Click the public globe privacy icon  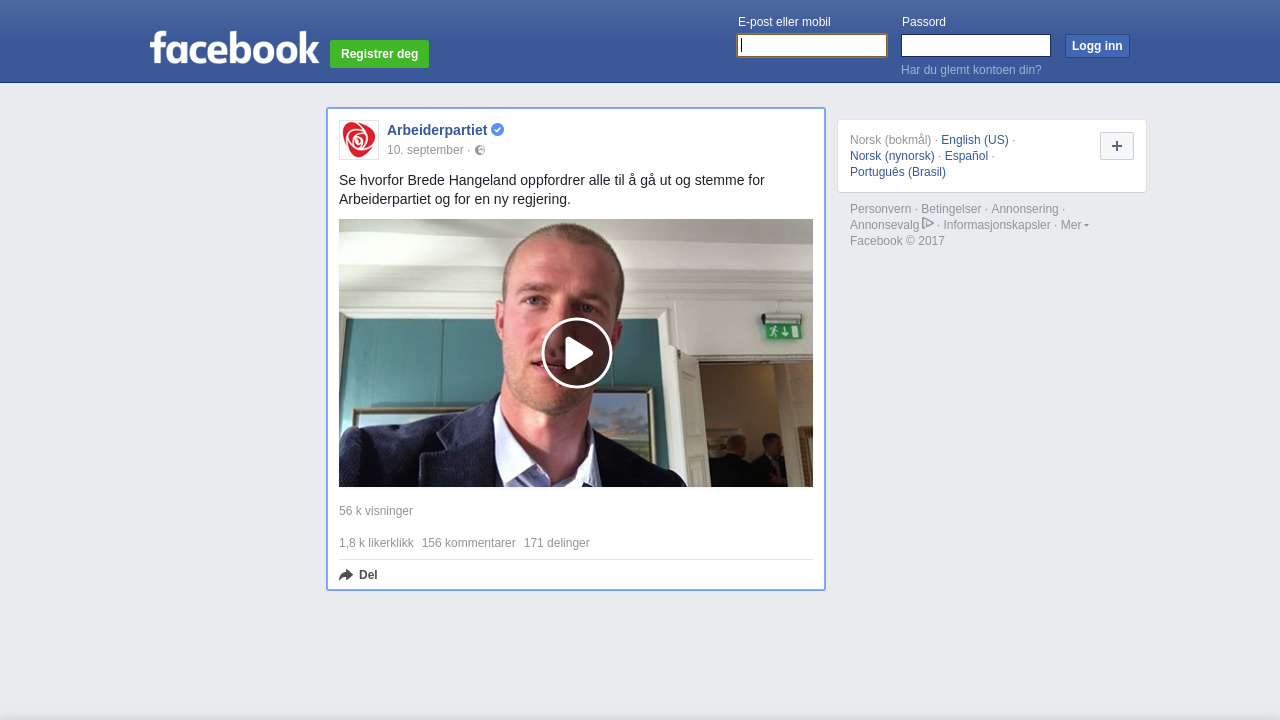480,150
